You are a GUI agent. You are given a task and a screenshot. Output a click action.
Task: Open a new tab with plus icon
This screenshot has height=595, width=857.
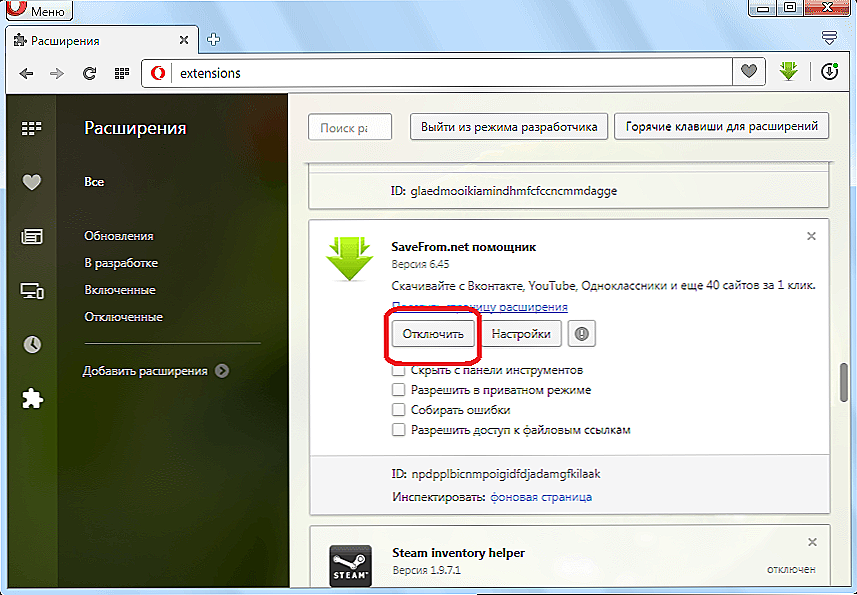(x=214, y=39)
